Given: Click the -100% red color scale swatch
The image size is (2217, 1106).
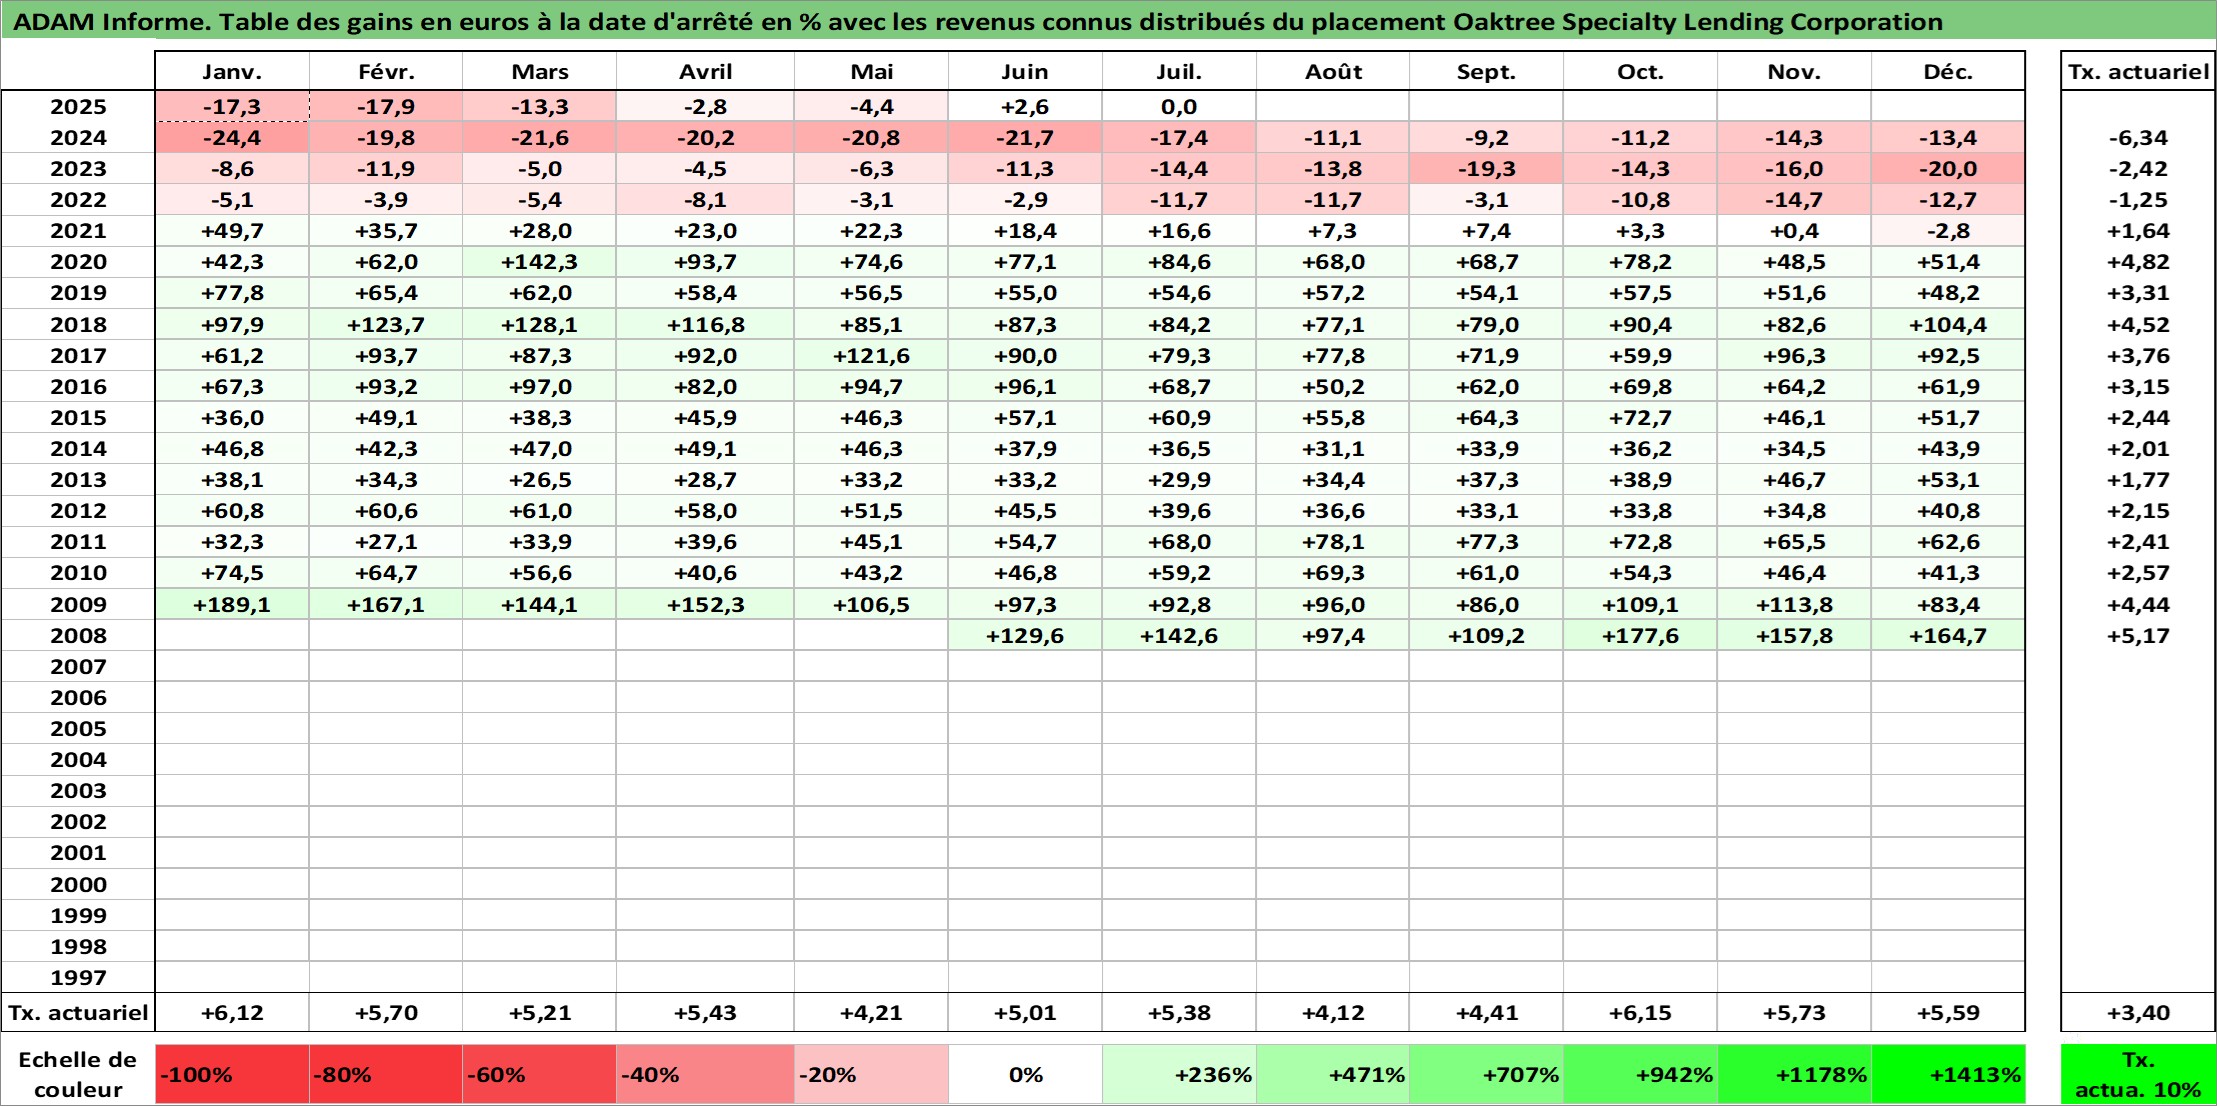Looking at the screenshot, I should point(232,1074).
